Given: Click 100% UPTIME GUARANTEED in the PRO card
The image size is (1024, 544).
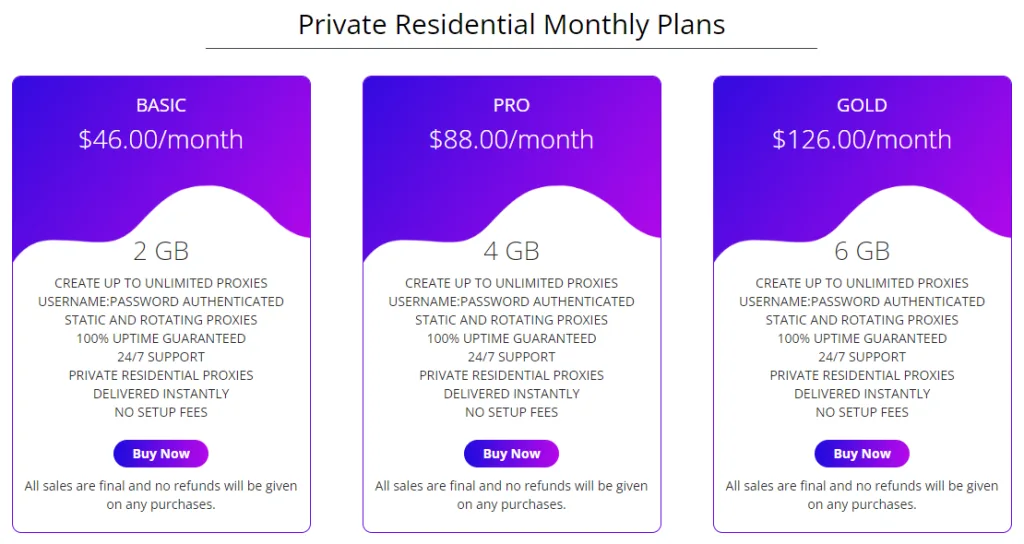Looking at the screenshot, I should (x=511, y=338).
